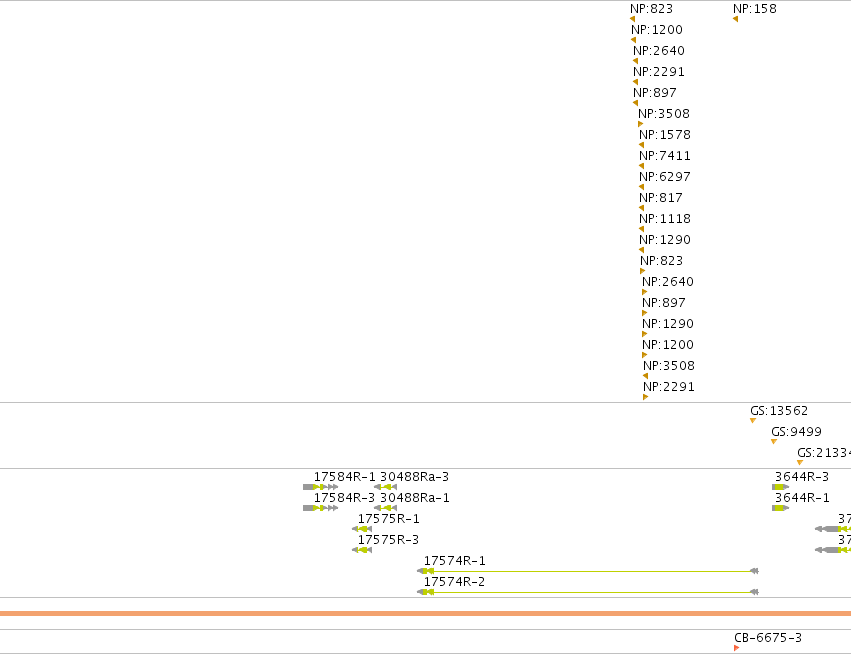Click the 30488Ra-1 label
Screen dimensions: 851x654
(415, 498)
